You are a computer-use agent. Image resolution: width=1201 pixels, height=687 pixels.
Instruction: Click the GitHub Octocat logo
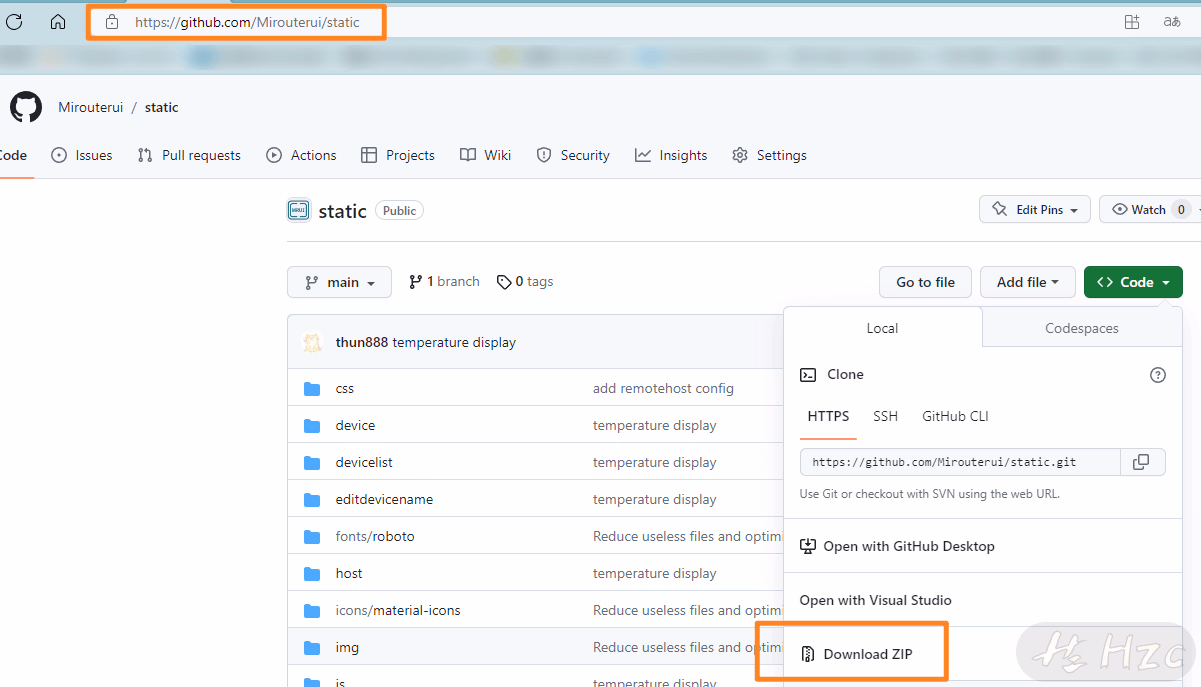(26, 107)
